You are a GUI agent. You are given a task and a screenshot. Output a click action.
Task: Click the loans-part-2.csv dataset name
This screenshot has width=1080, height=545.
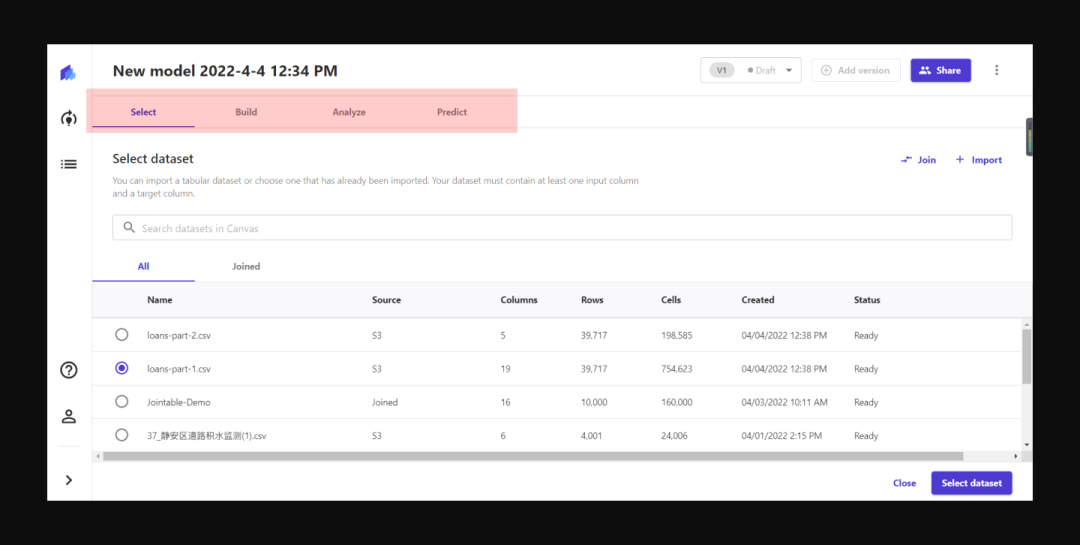[x=179, y=336]
